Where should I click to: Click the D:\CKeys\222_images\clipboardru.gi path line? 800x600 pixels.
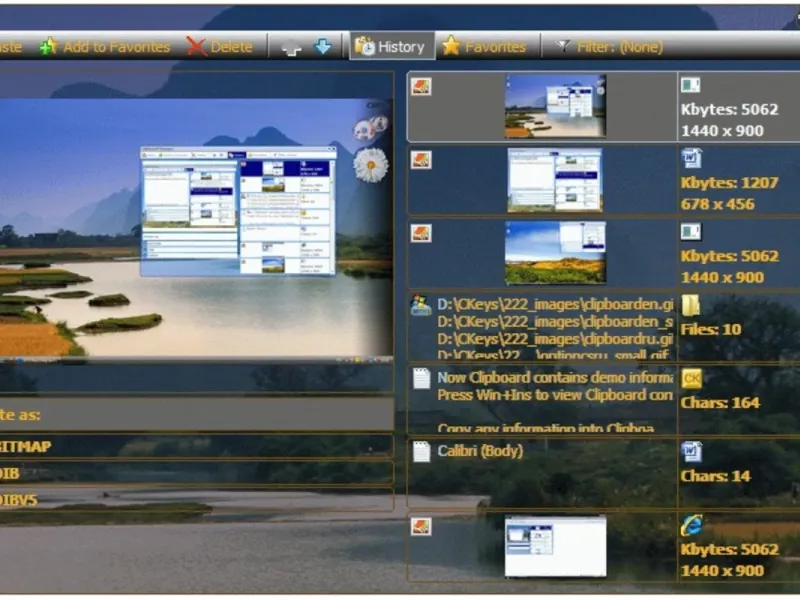555,339
